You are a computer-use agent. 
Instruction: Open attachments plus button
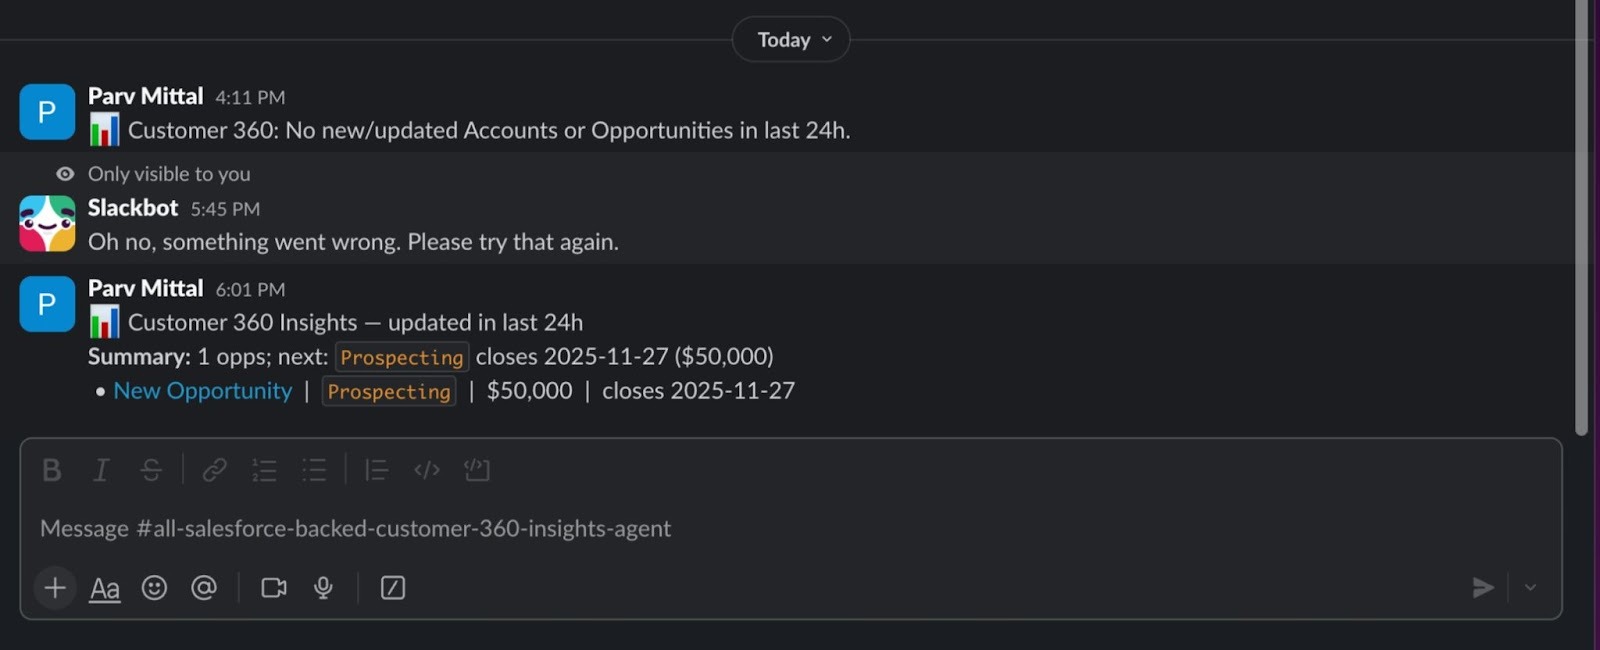(x=55, y=588)
